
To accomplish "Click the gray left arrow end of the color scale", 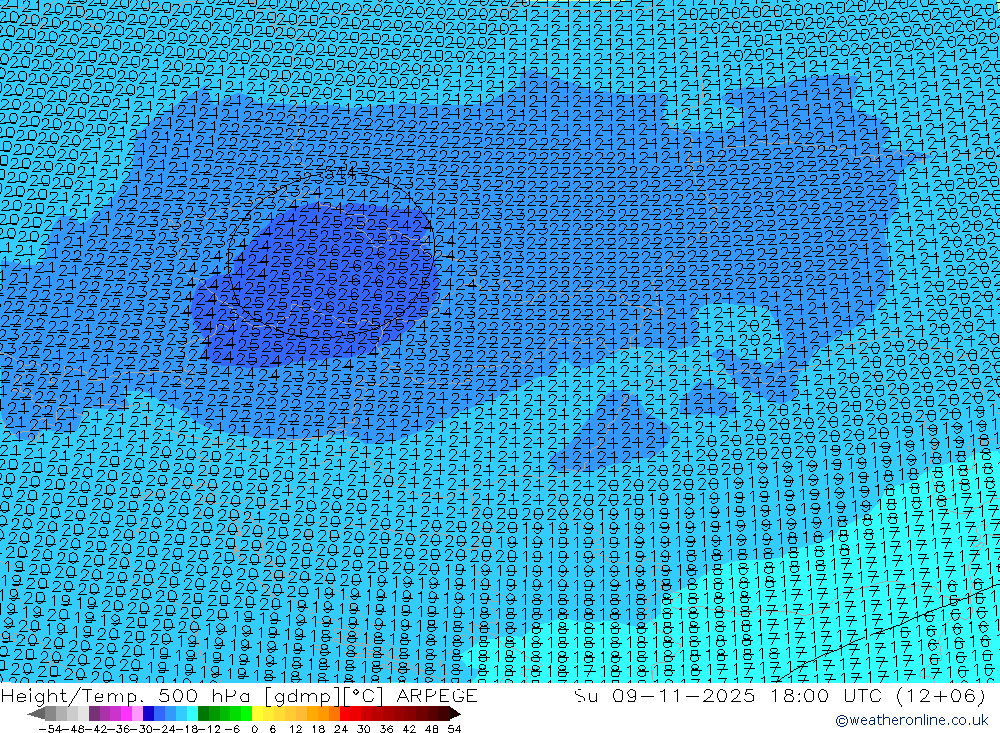I will click(x=36, y=714).
